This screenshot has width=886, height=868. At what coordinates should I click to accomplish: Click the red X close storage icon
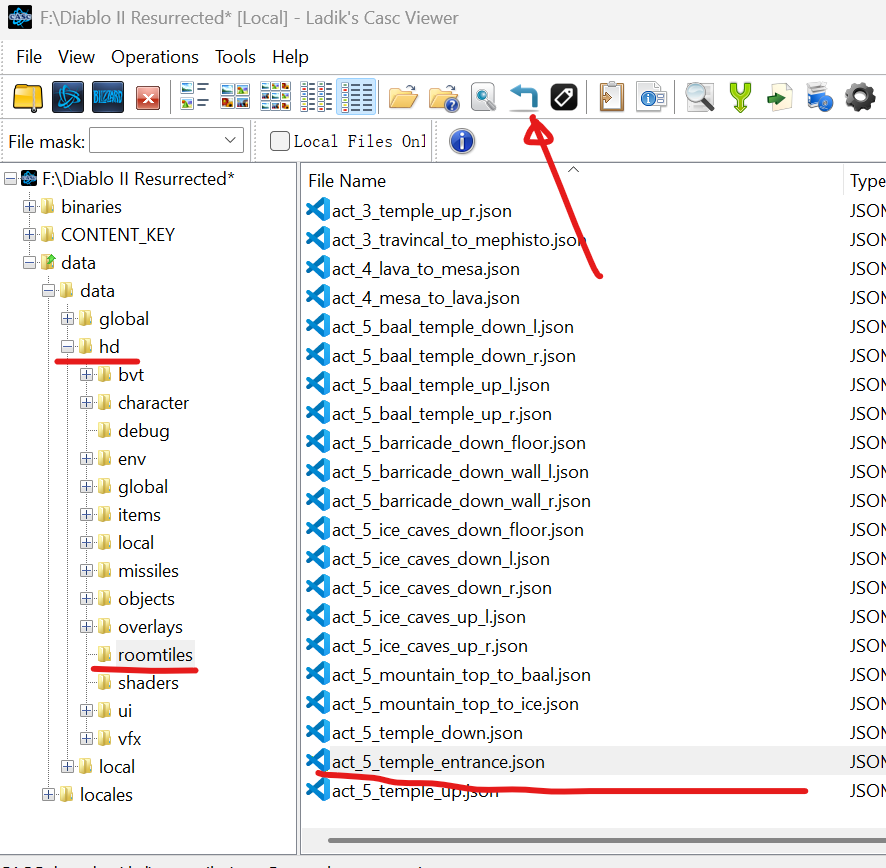(148, 98)
